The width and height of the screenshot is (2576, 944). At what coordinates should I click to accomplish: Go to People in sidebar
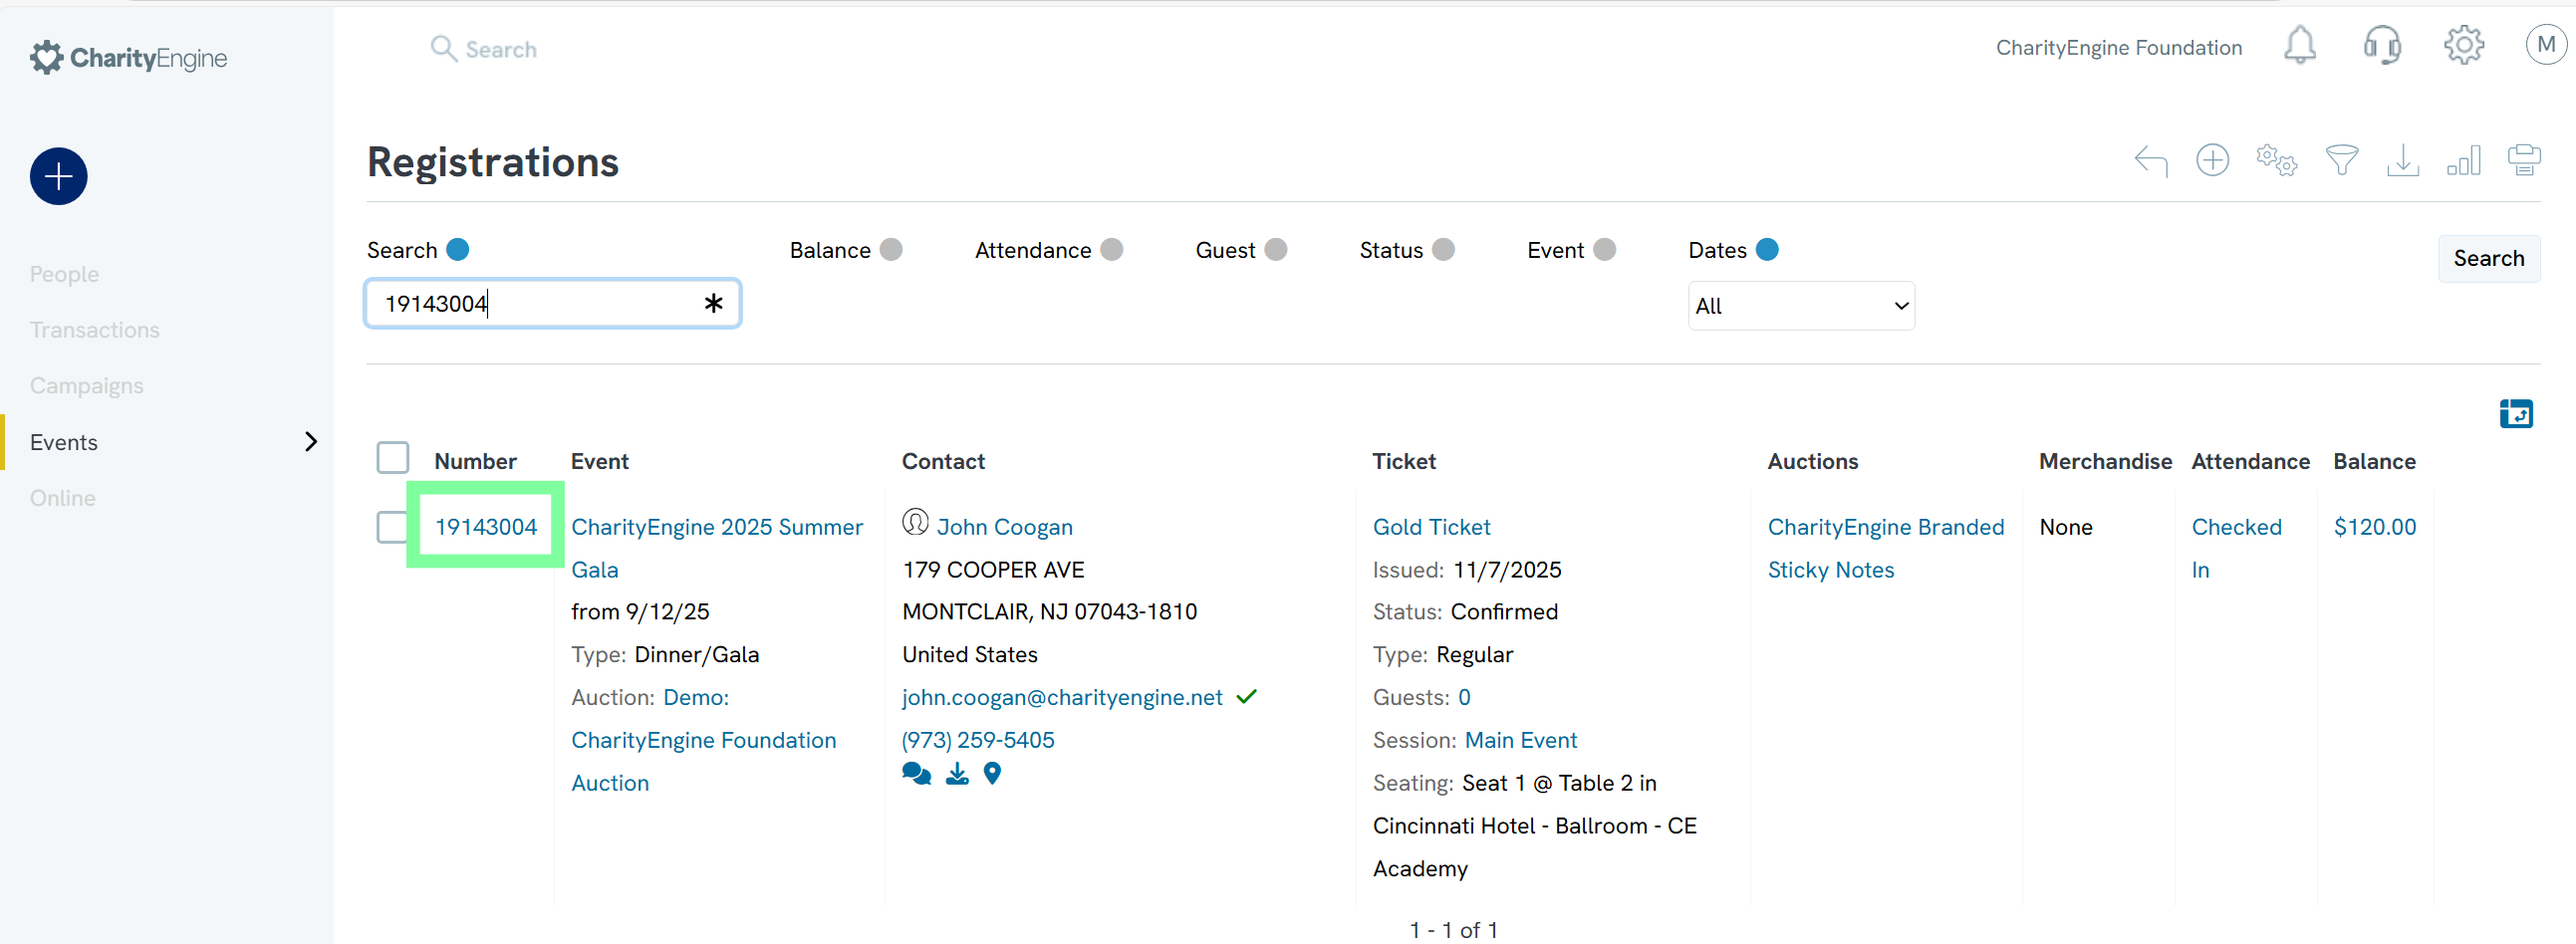click(x=64, y=274)
